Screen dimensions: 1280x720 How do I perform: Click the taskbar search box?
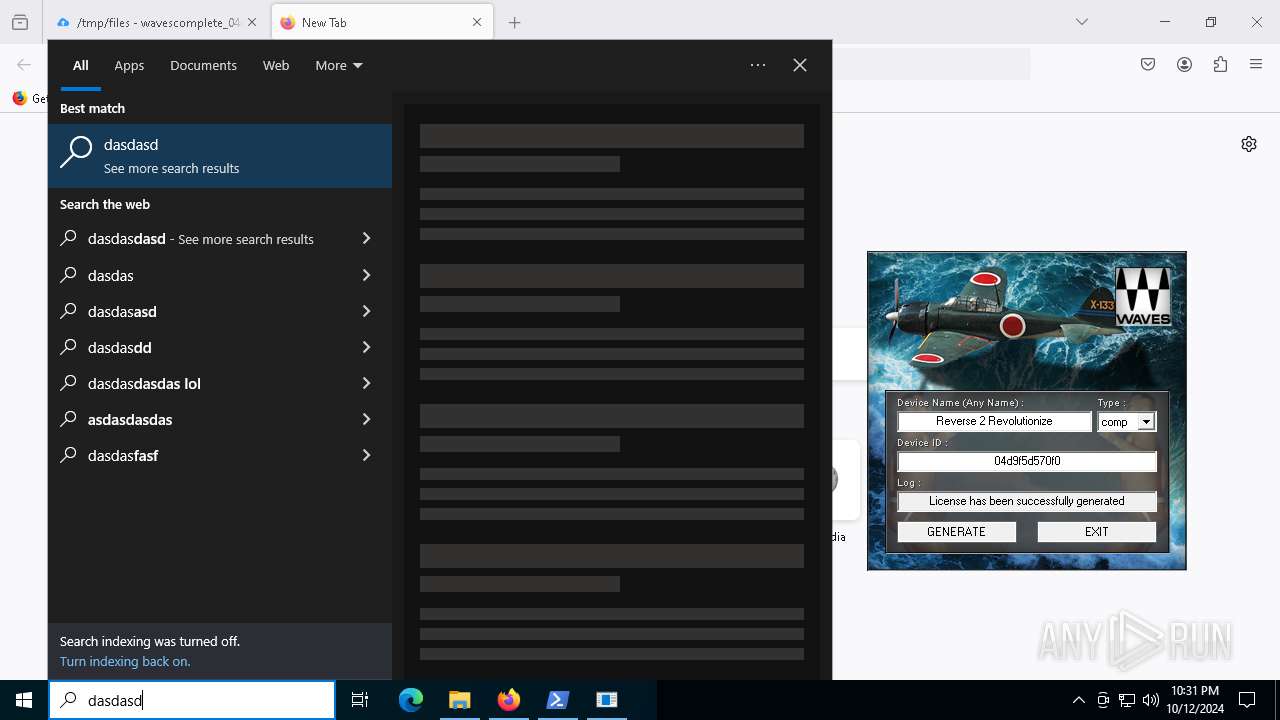pyautogui.click(x=192, y=700)
